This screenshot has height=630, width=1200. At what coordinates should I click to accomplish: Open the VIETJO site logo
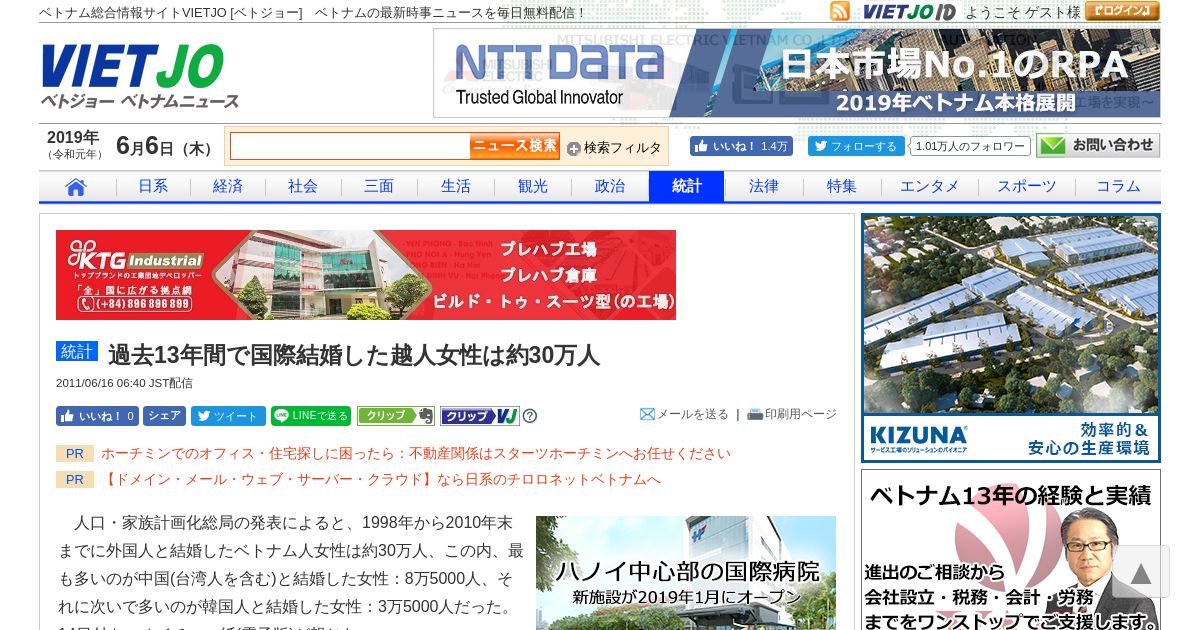click(139, 75)
